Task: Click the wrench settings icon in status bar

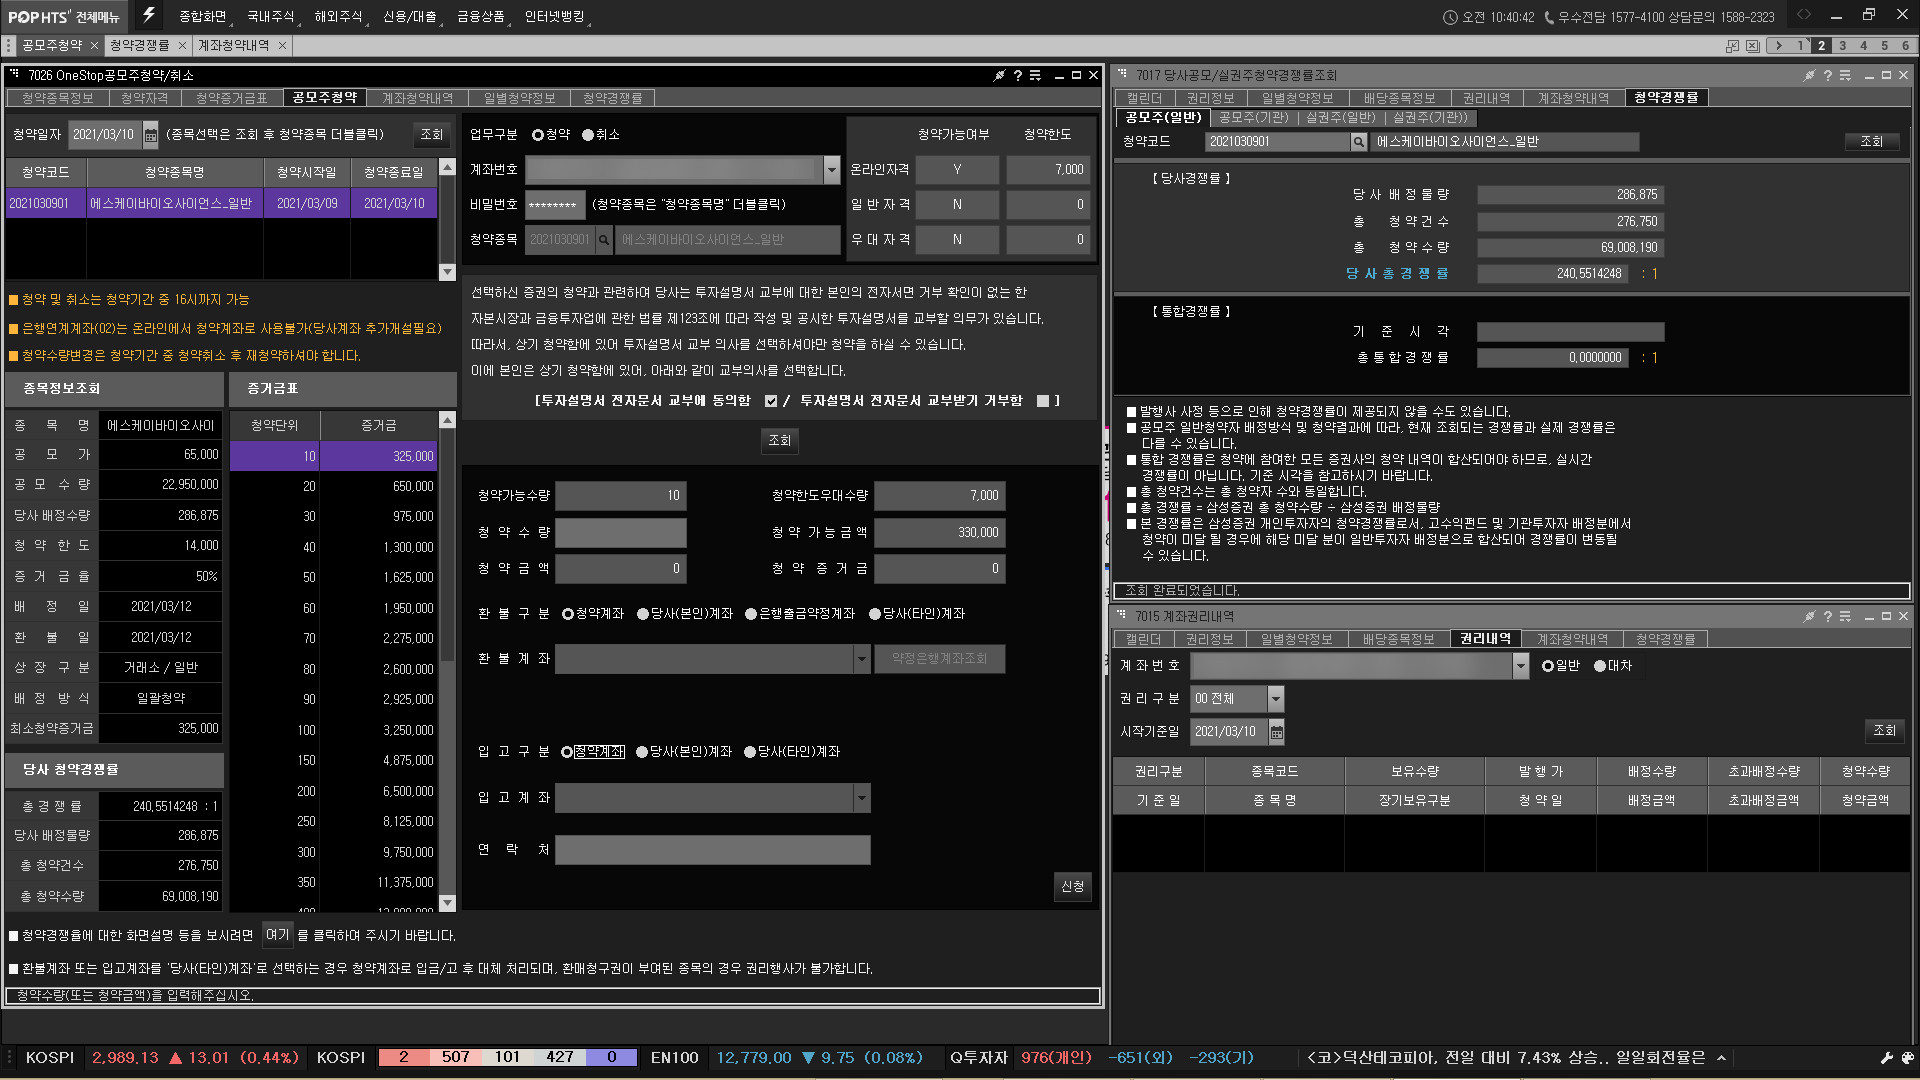Action: tap(1886, 1058)
